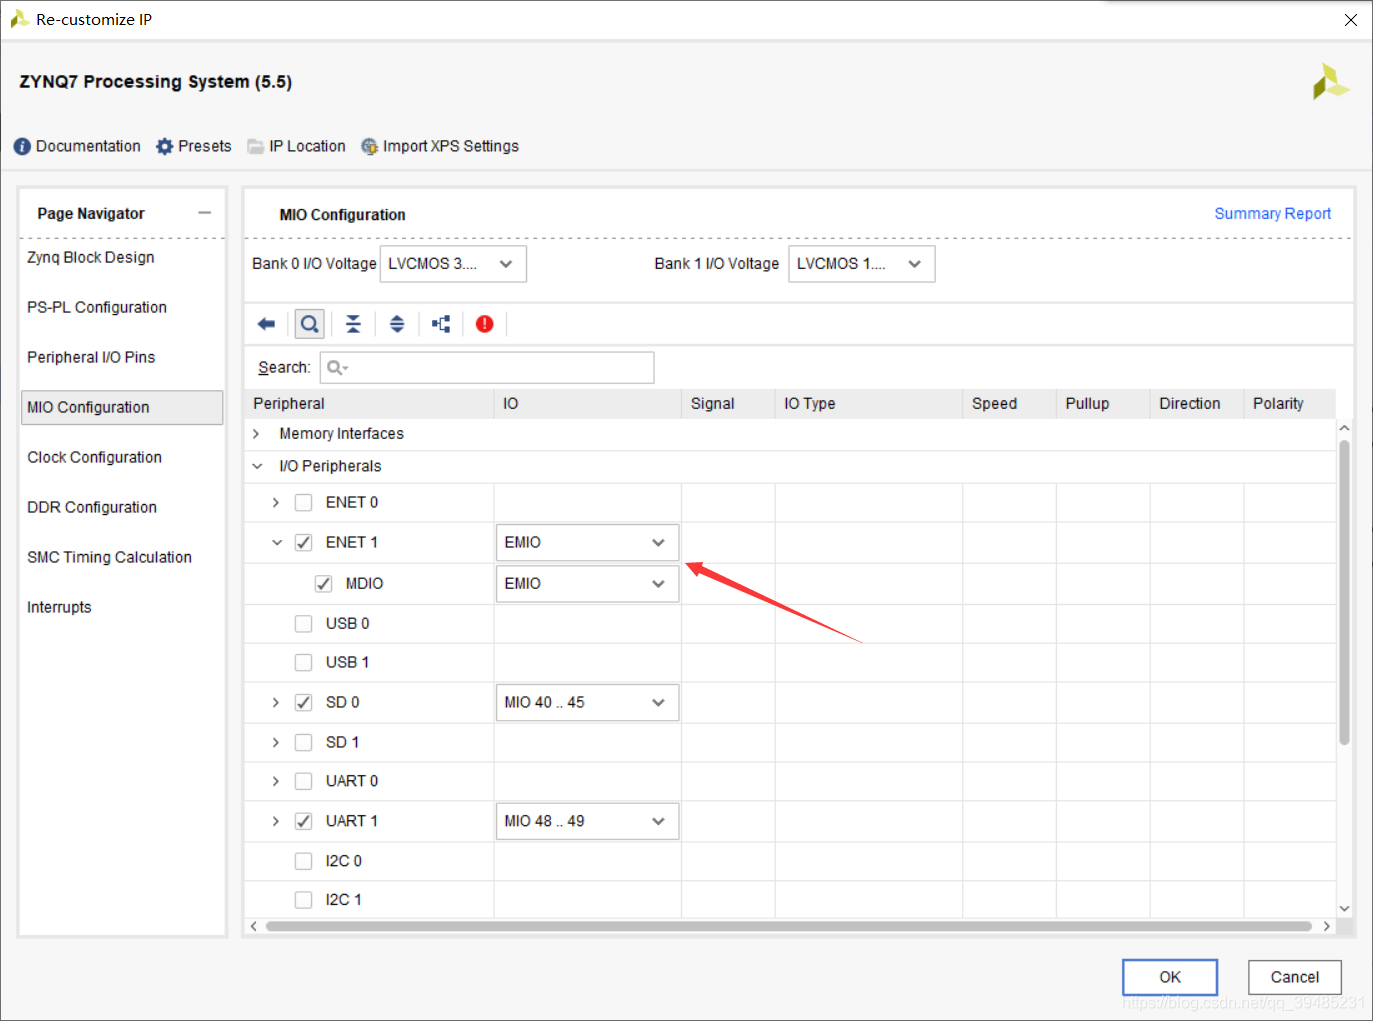Expand the UART 0 row
Screen dimensions: 1373x1021
click(x=276, y=782)
